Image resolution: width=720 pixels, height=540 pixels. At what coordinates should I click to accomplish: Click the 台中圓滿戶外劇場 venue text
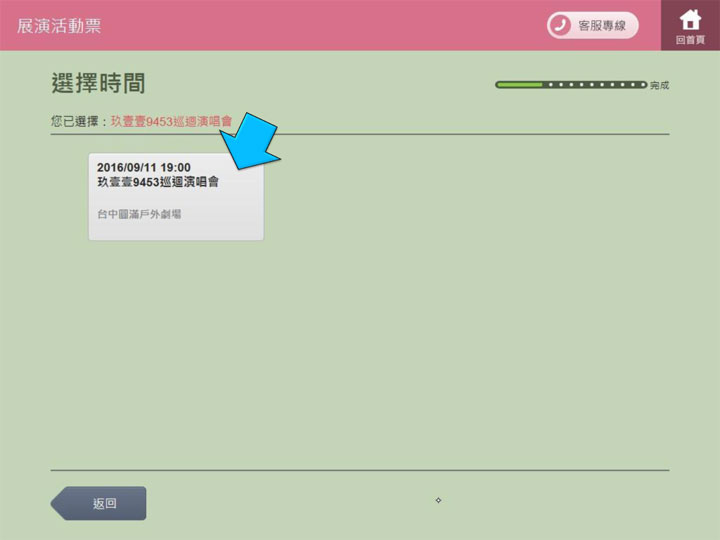point(139,214)
